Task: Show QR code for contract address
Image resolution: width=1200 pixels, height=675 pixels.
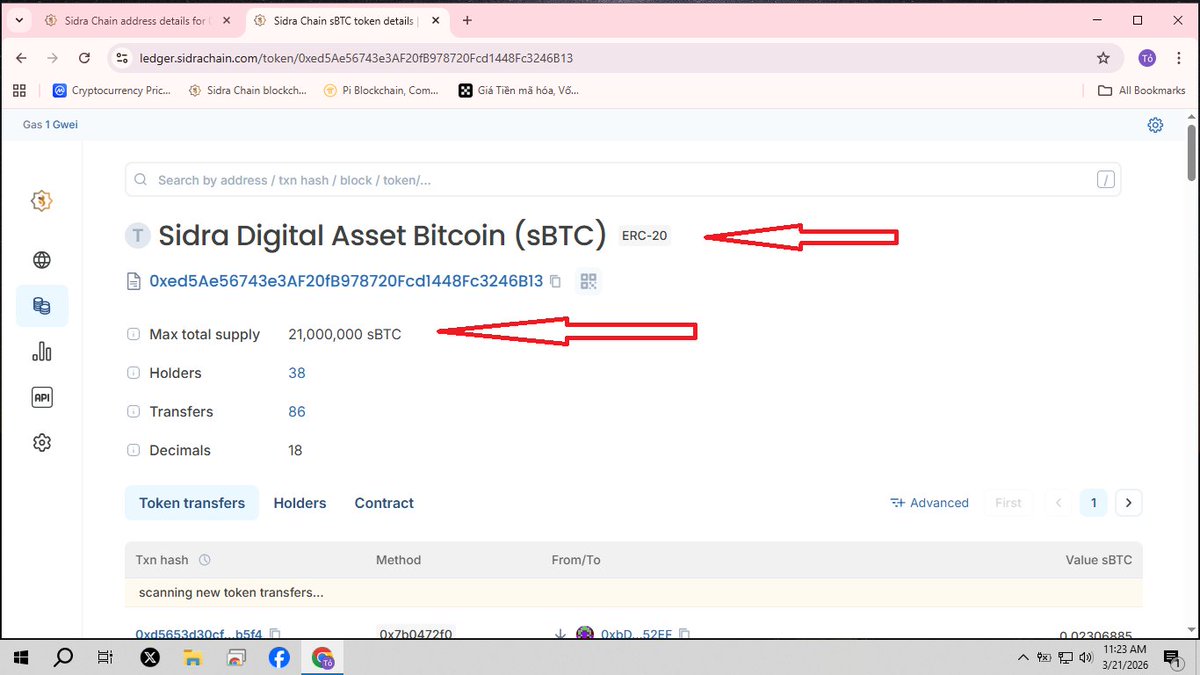Action: point(588,282)
